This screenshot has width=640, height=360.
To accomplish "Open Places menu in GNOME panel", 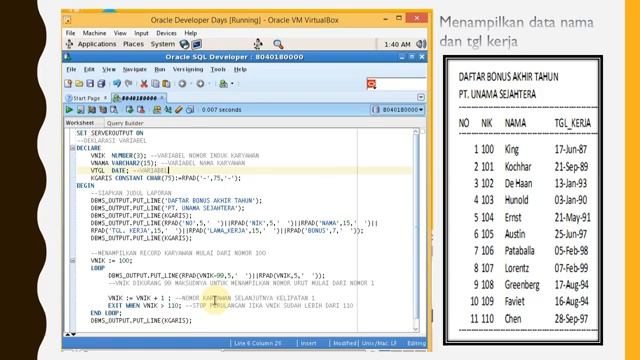I will coord(133,44).
